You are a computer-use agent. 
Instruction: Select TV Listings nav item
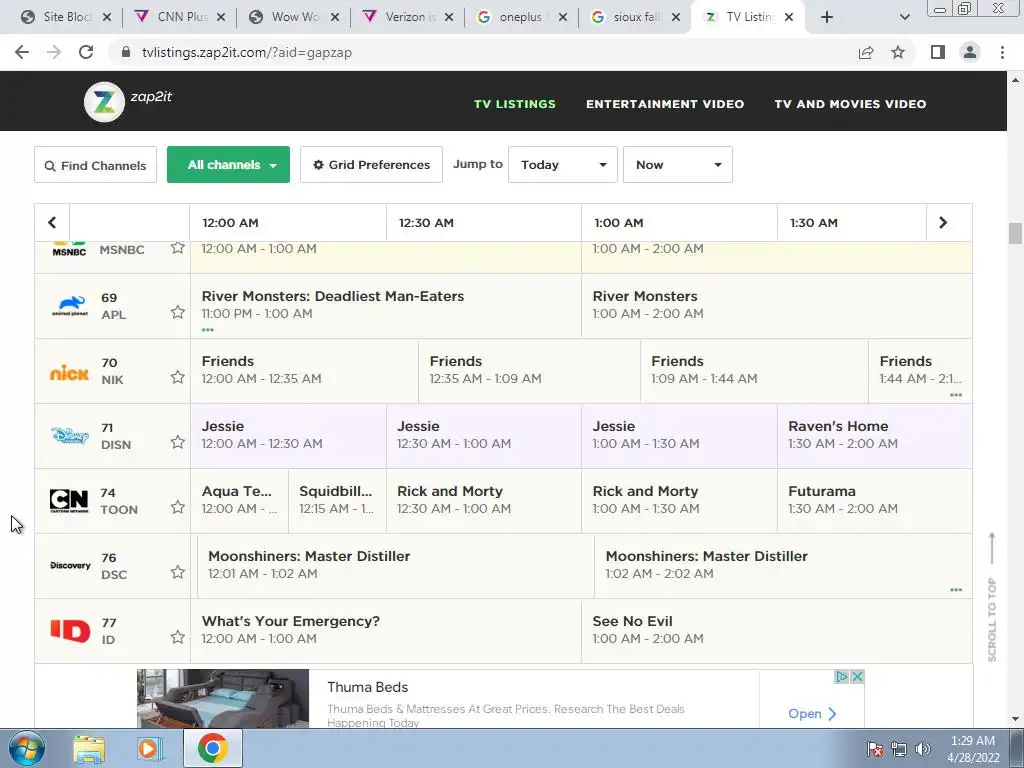click(515, 104)
